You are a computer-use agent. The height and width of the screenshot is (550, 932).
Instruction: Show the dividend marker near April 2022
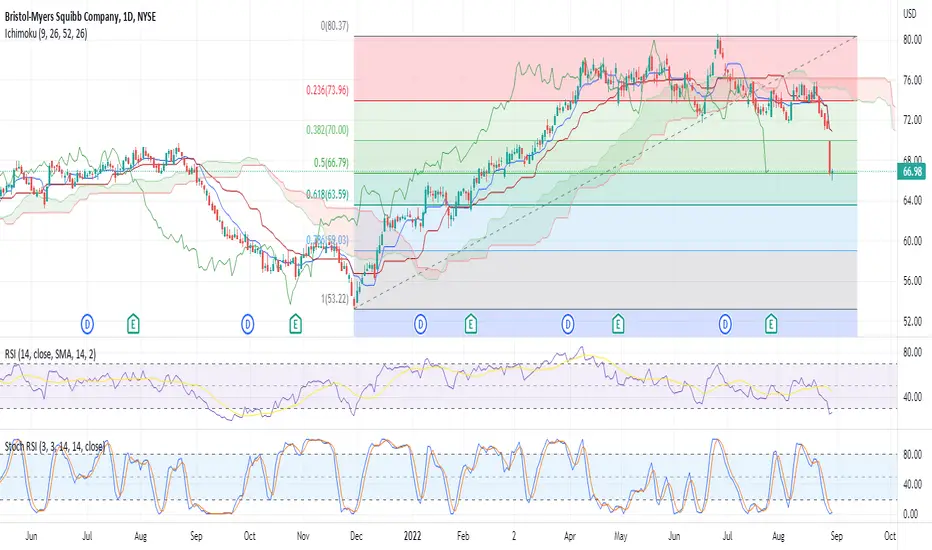click(568, 324)
